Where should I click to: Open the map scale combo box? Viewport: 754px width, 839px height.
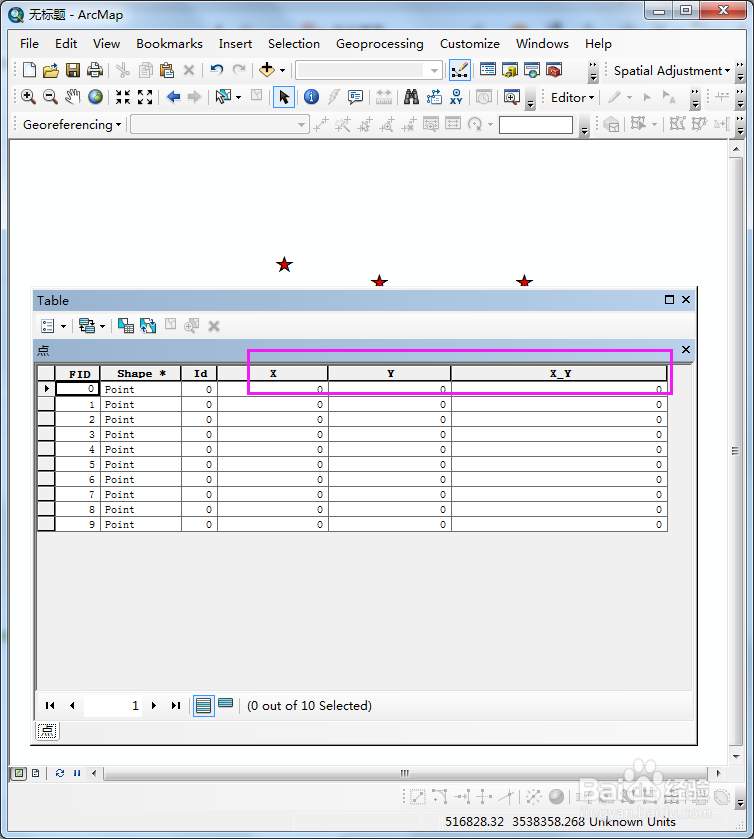pos(369,70)
